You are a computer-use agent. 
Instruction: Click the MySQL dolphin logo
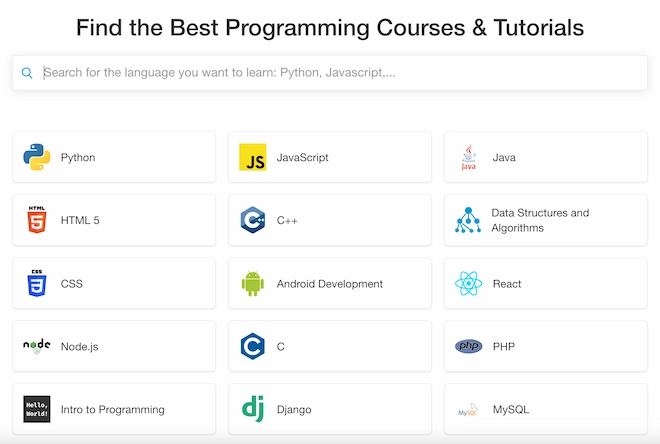pos(468,409)
